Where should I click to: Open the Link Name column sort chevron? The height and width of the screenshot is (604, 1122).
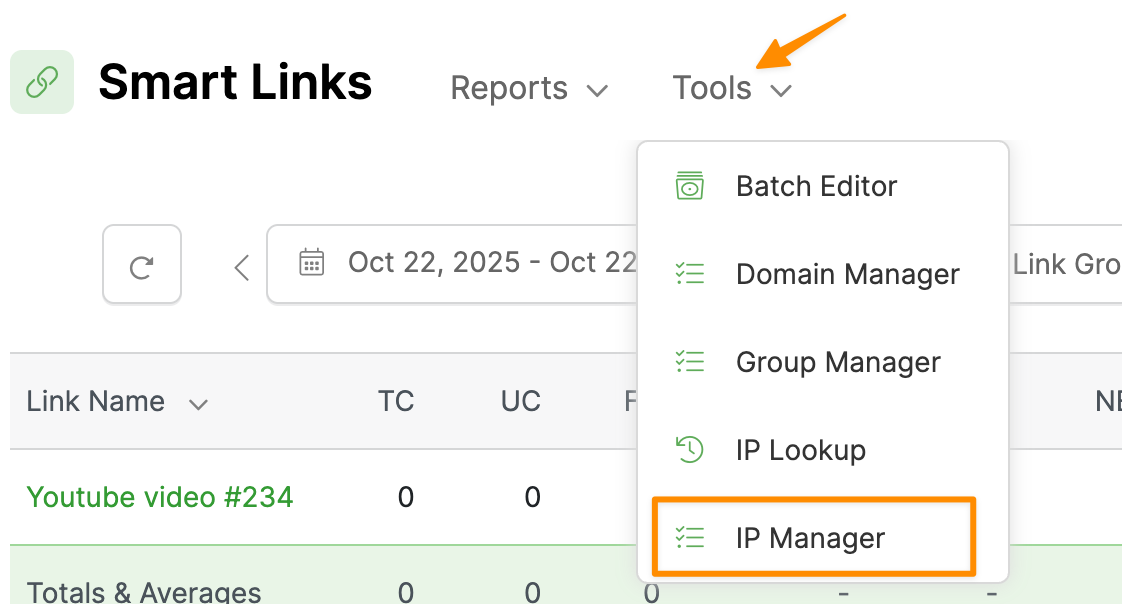[198, 404]
